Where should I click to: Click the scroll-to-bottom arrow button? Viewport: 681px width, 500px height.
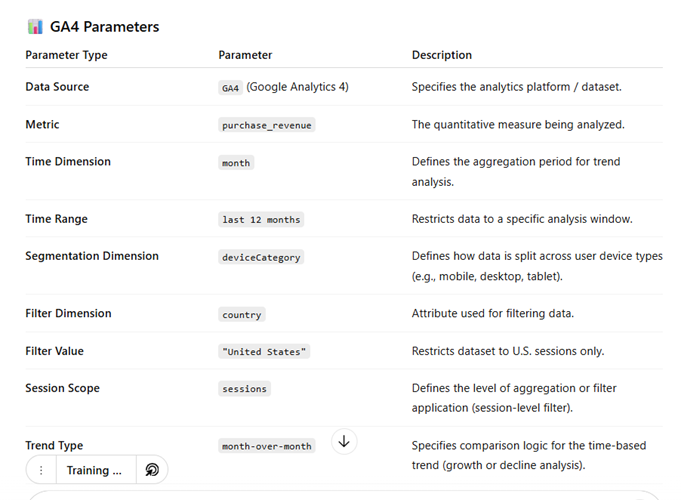click(x=344, y=441)
